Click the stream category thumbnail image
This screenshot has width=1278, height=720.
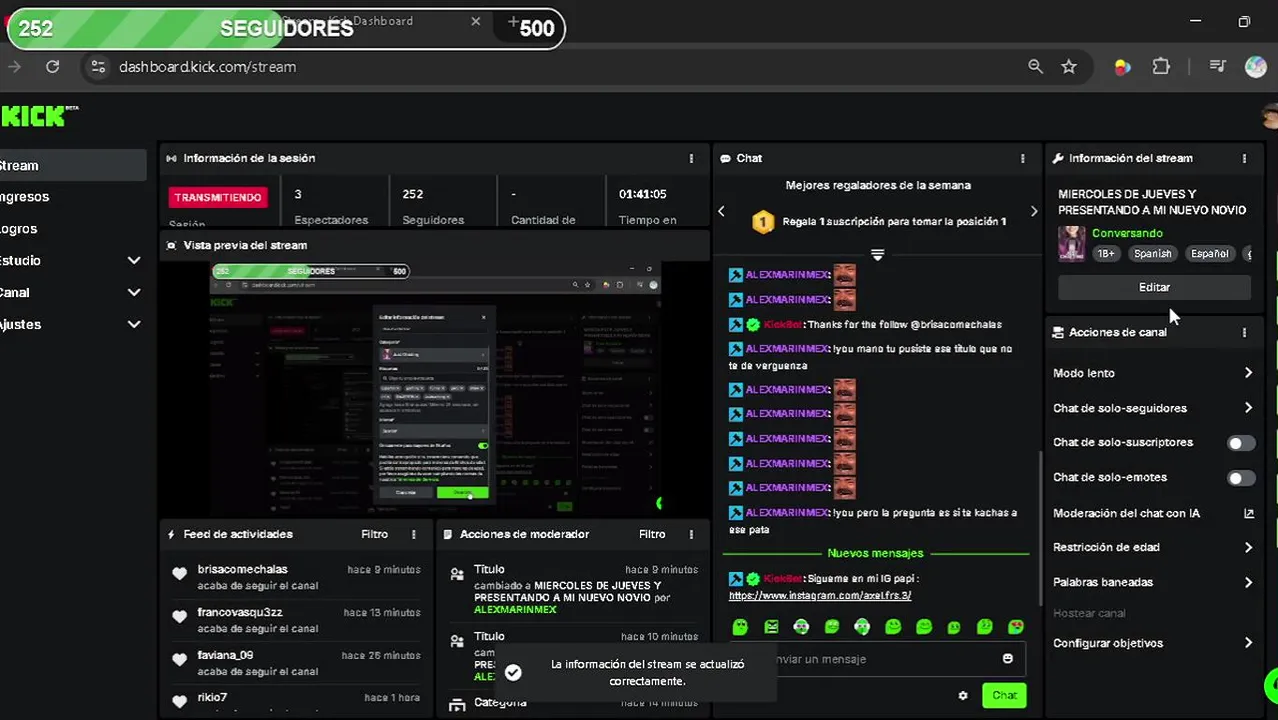click(1072, 243)
